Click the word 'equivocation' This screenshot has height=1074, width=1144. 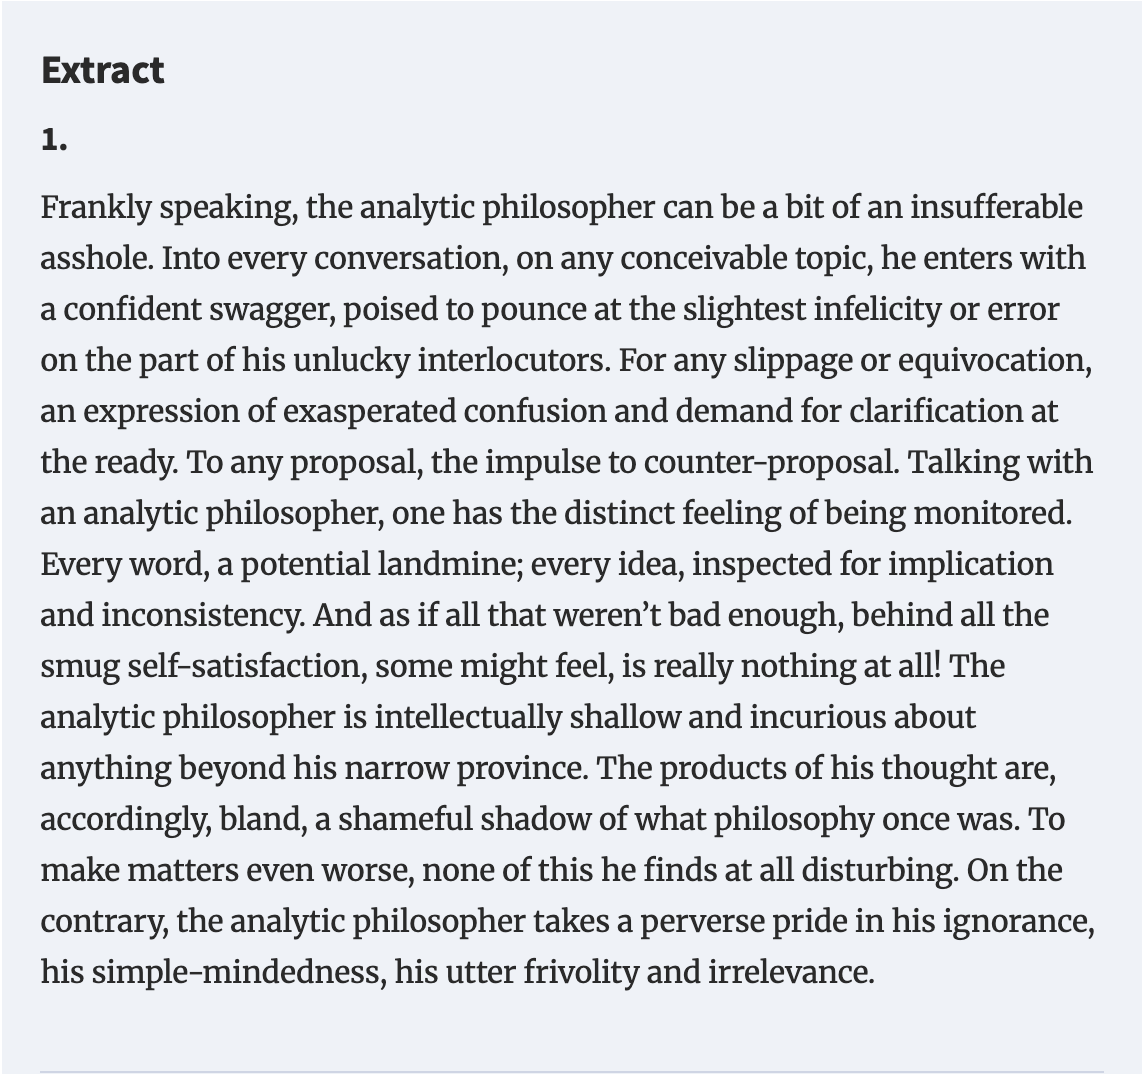(994, 362)
